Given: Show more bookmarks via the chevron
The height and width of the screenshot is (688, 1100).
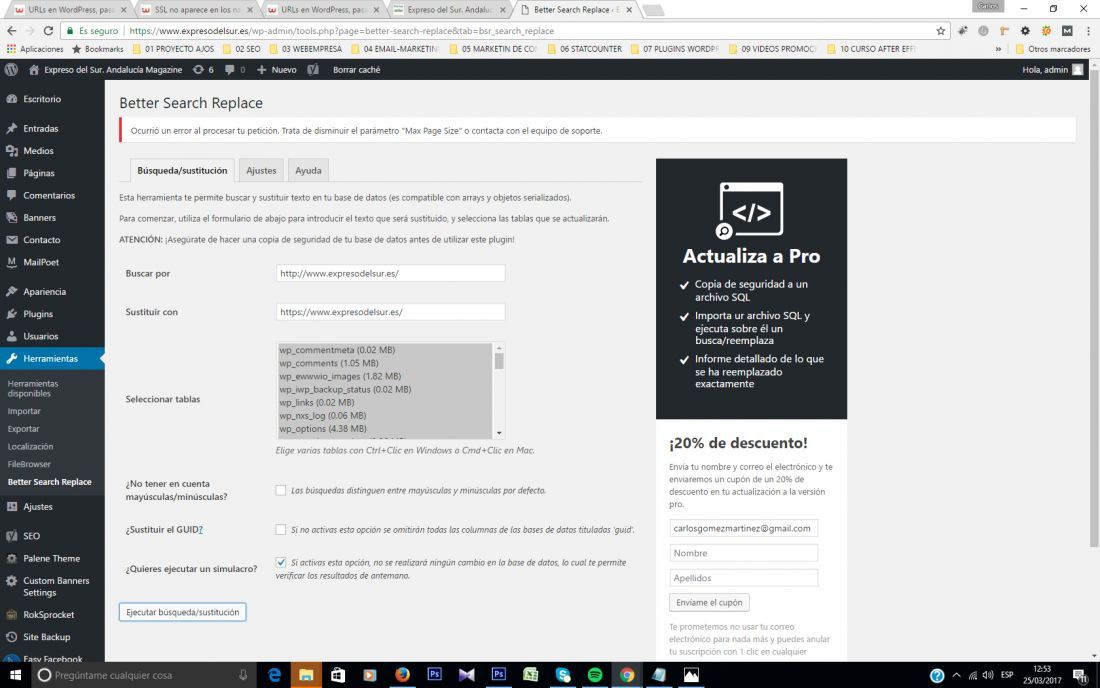Looking at the screenshot, I should click(x=998, y=49).
